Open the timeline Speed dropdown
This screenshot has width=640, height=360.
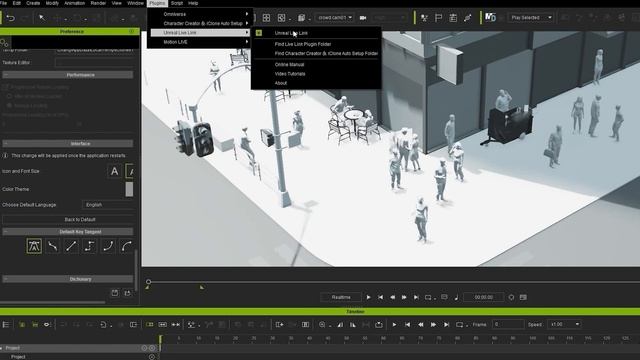click(564, 324)
